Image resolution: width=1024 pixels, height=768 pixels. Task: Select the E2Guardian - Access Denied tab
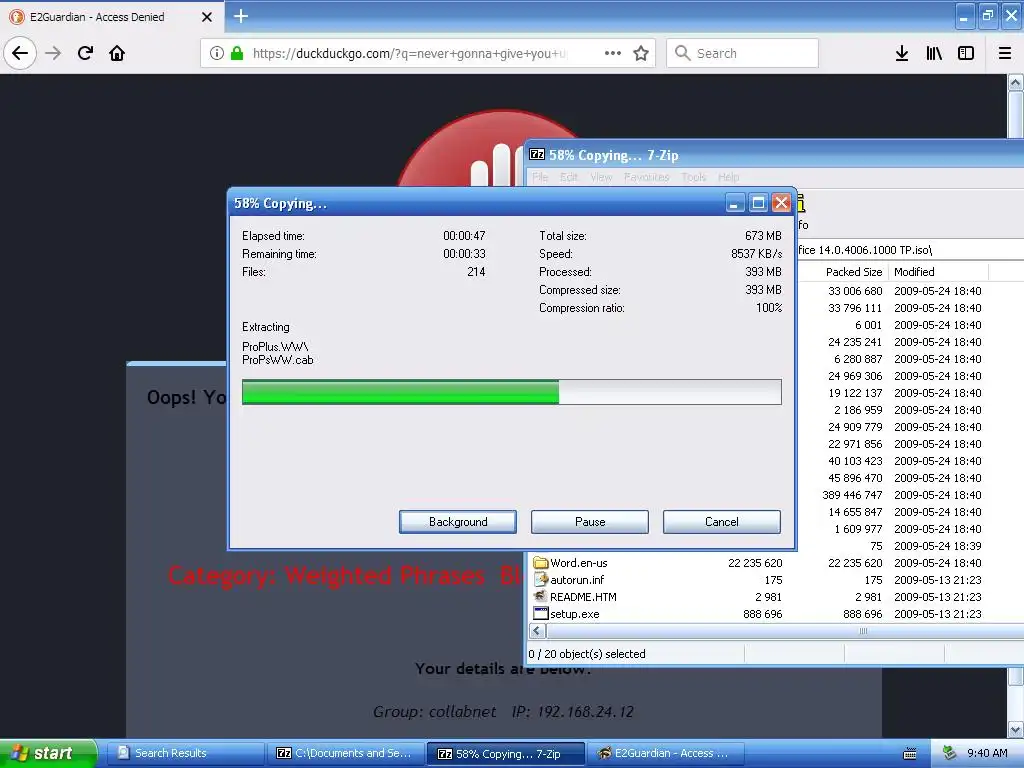(112, 17)
